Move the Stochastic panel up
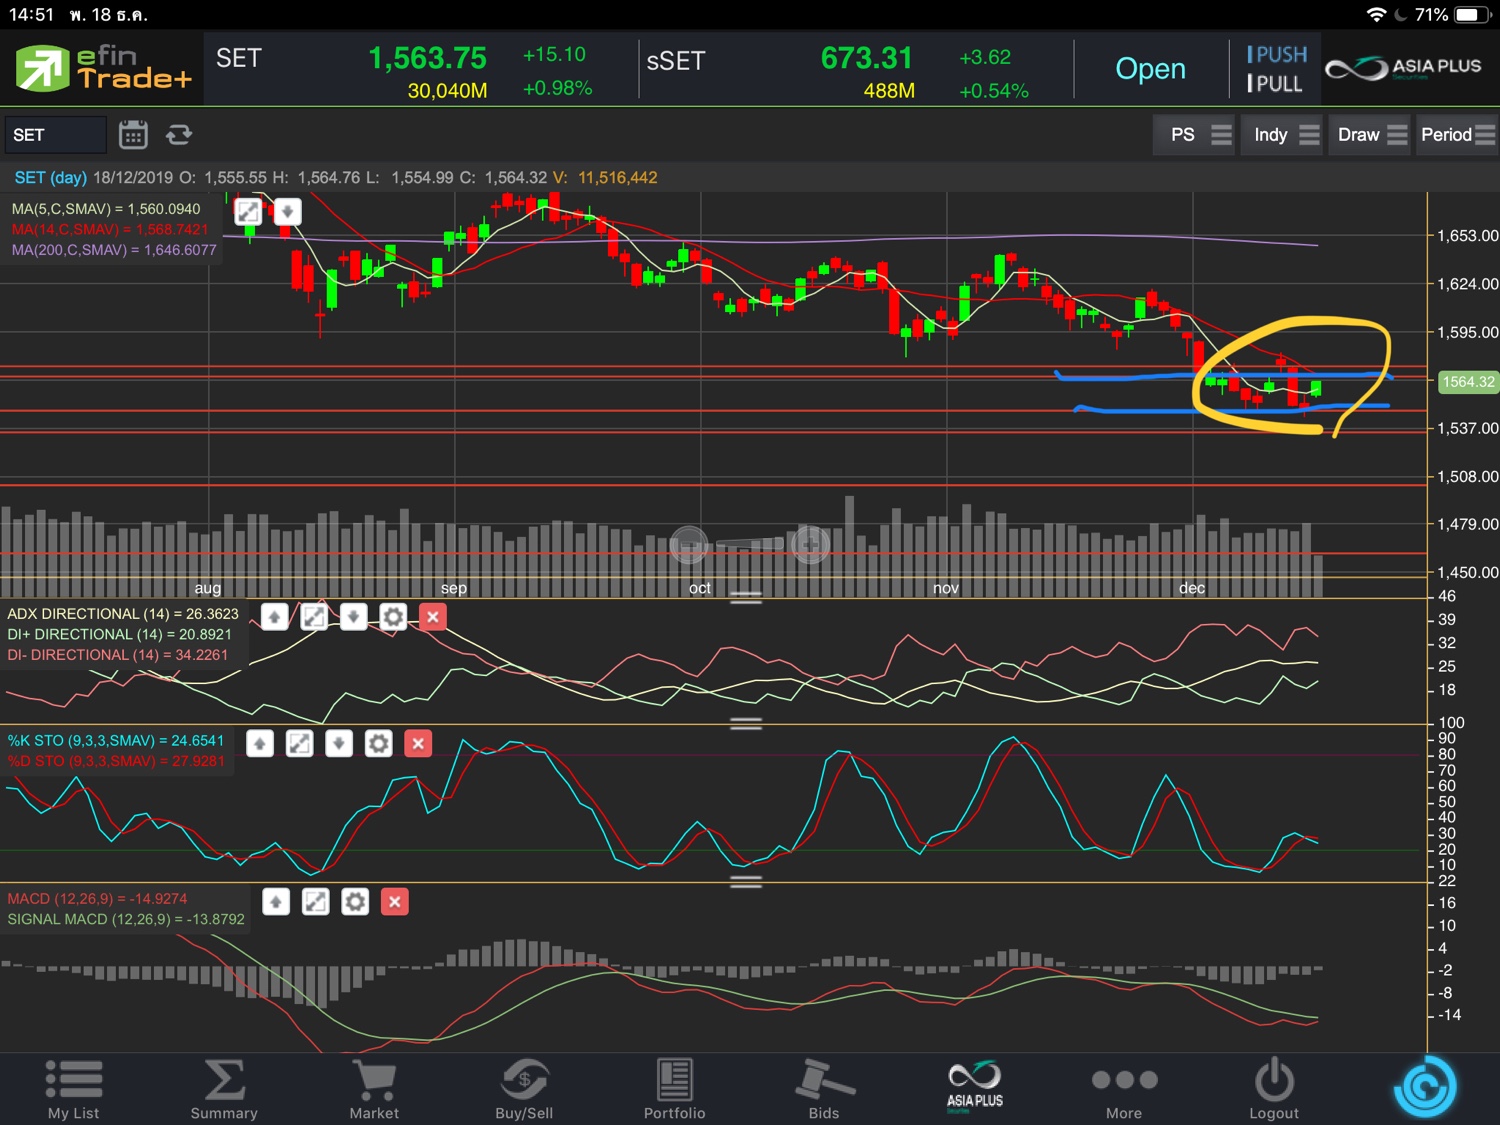This screenshot has height=1125, width=1500. point(260,743)
